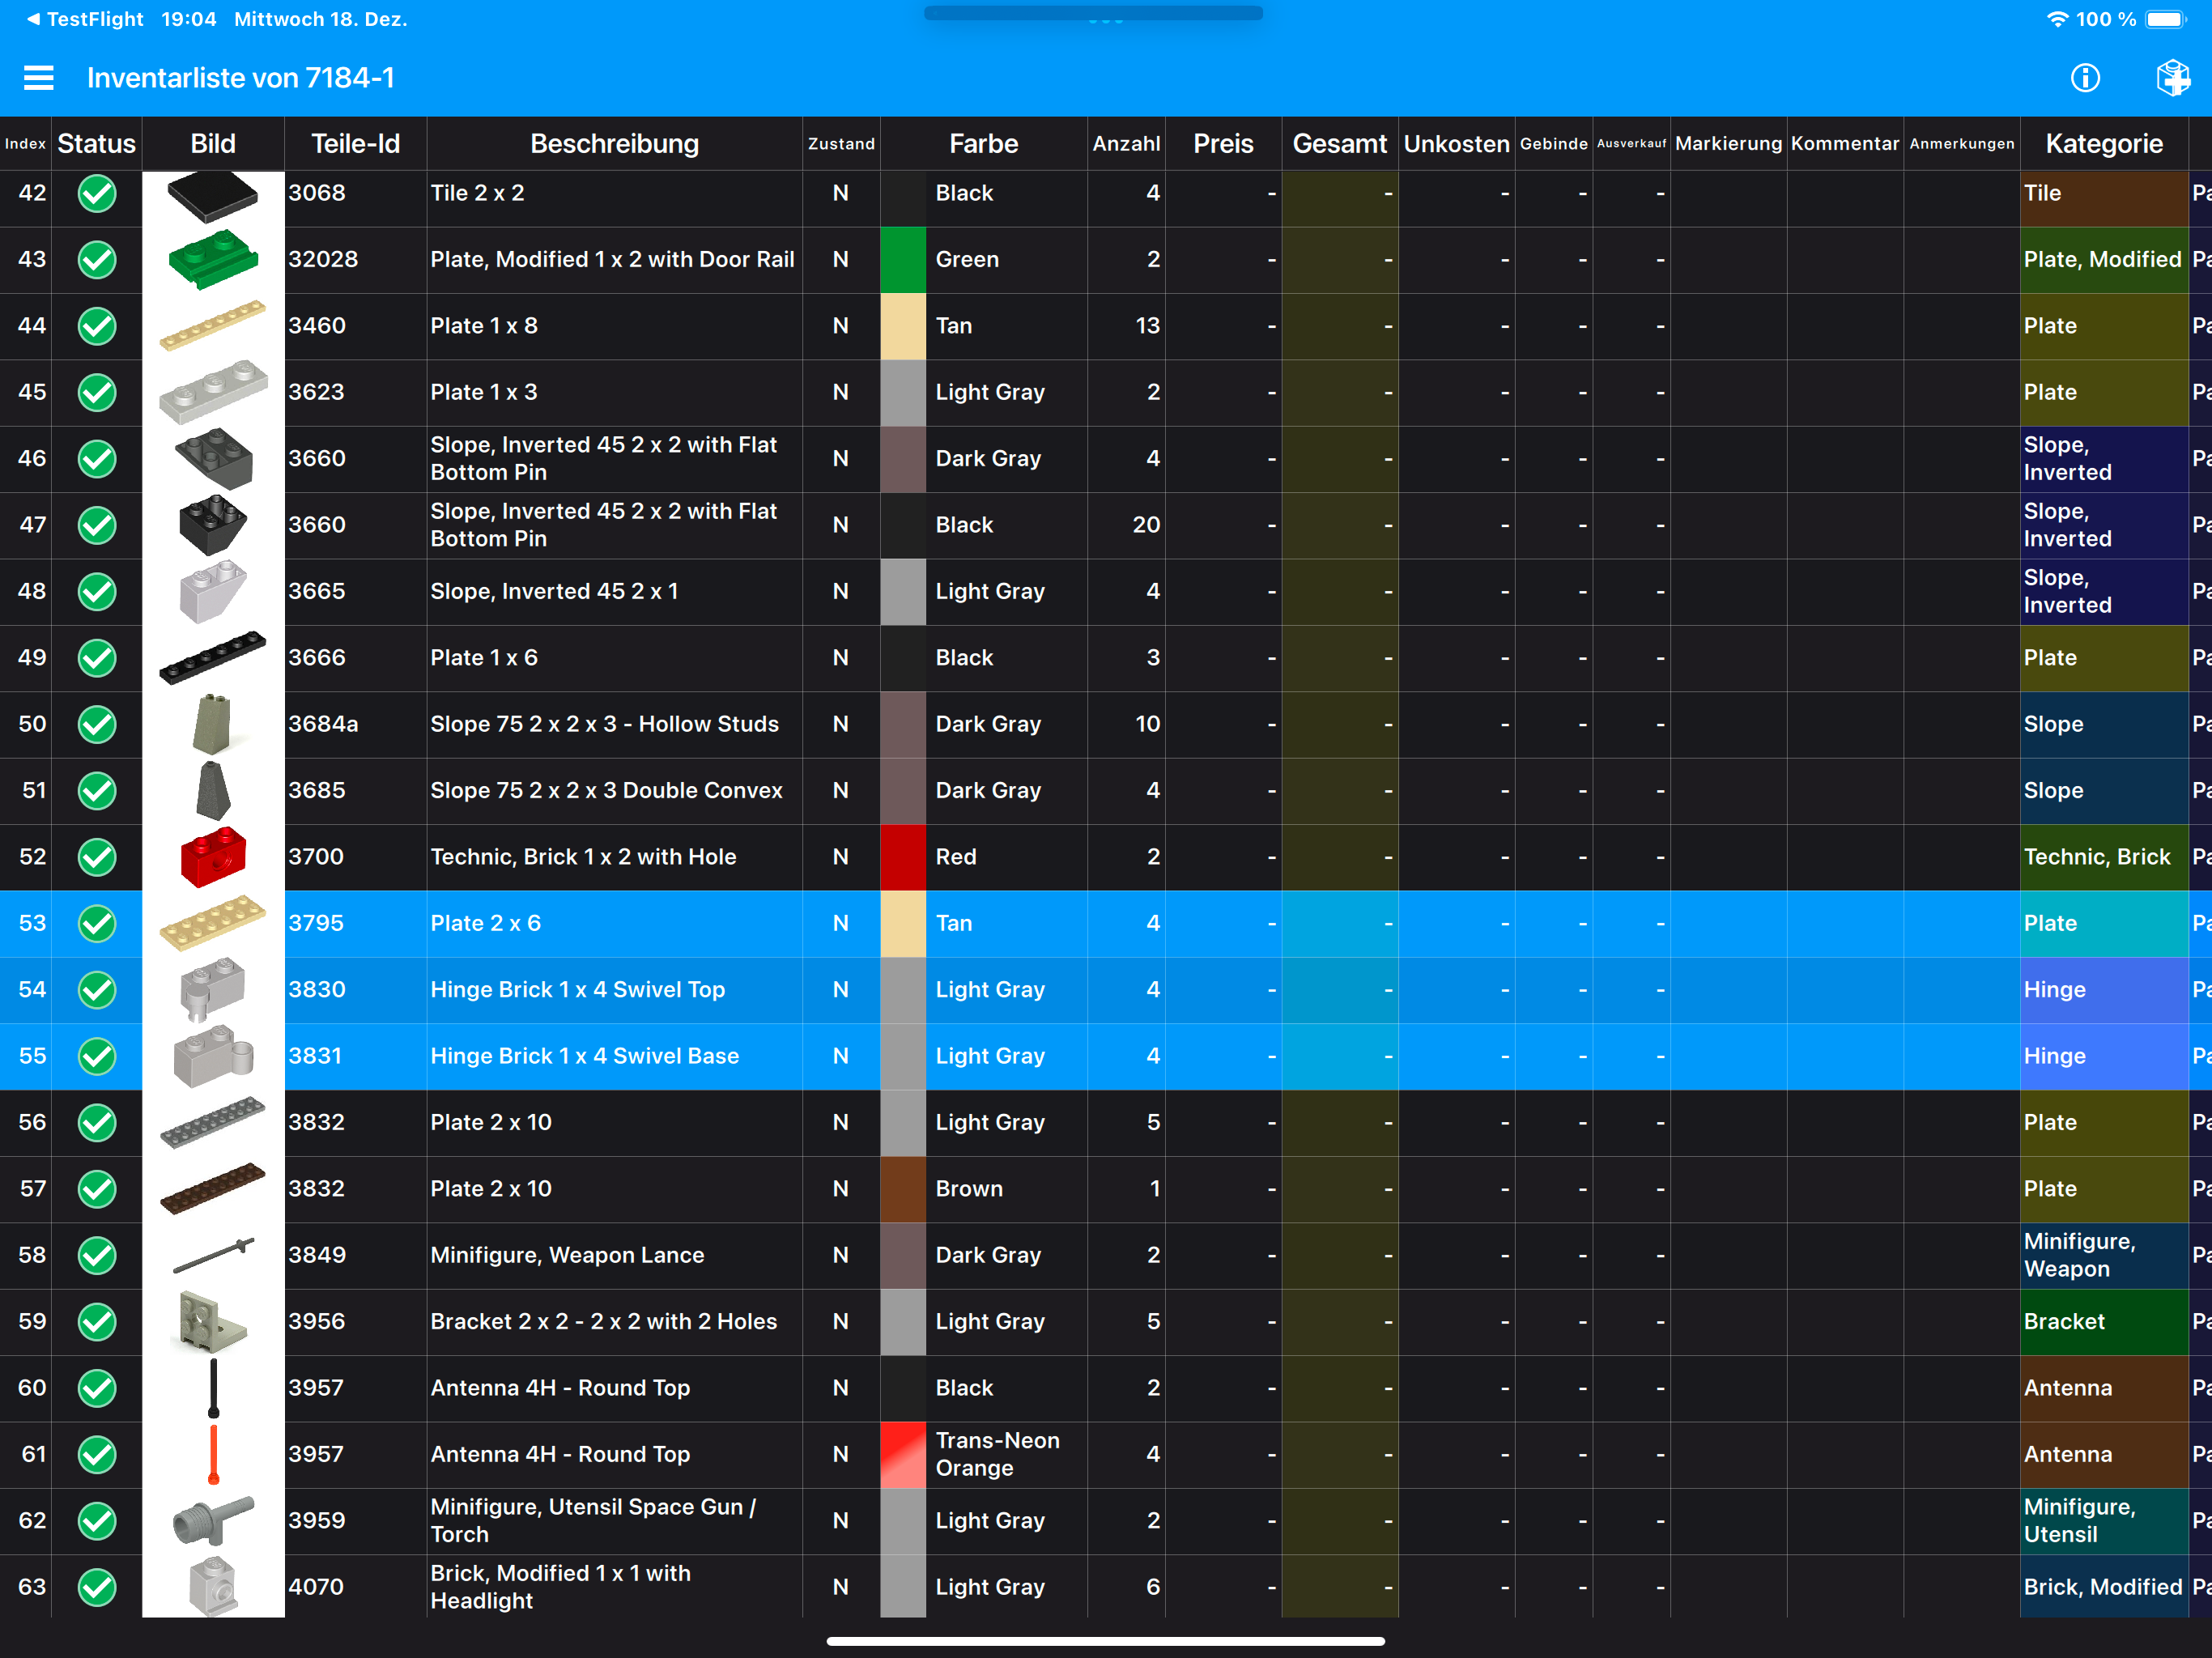
Task: Sort by the Anzahl column header
Action: [x=1126, y=143]
